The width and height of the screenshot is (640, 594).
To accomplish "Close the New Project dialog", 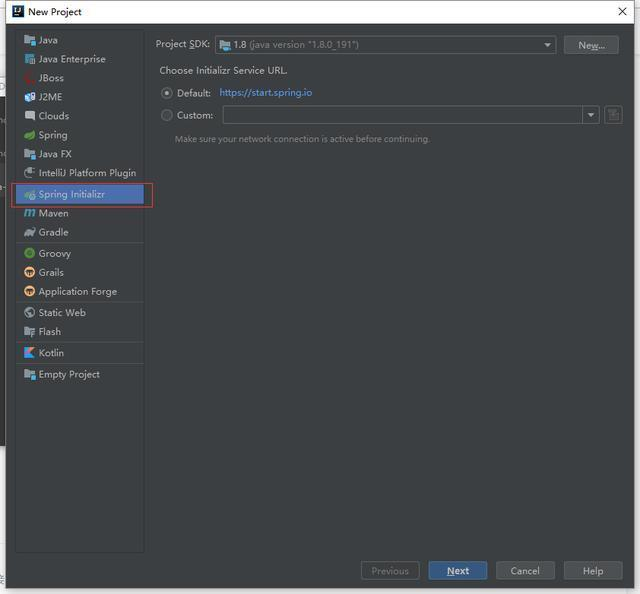I will (622, 11).
